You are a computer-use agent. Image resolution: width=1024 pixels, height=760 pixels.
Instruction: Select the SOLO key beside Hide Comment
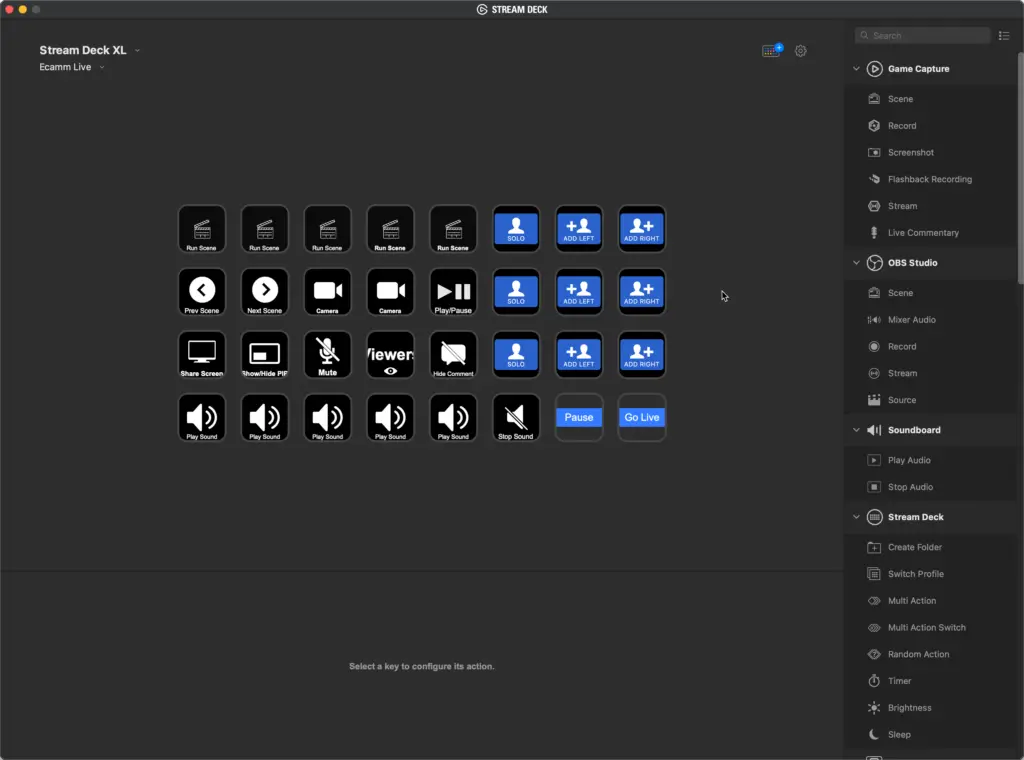click(516, 355)
